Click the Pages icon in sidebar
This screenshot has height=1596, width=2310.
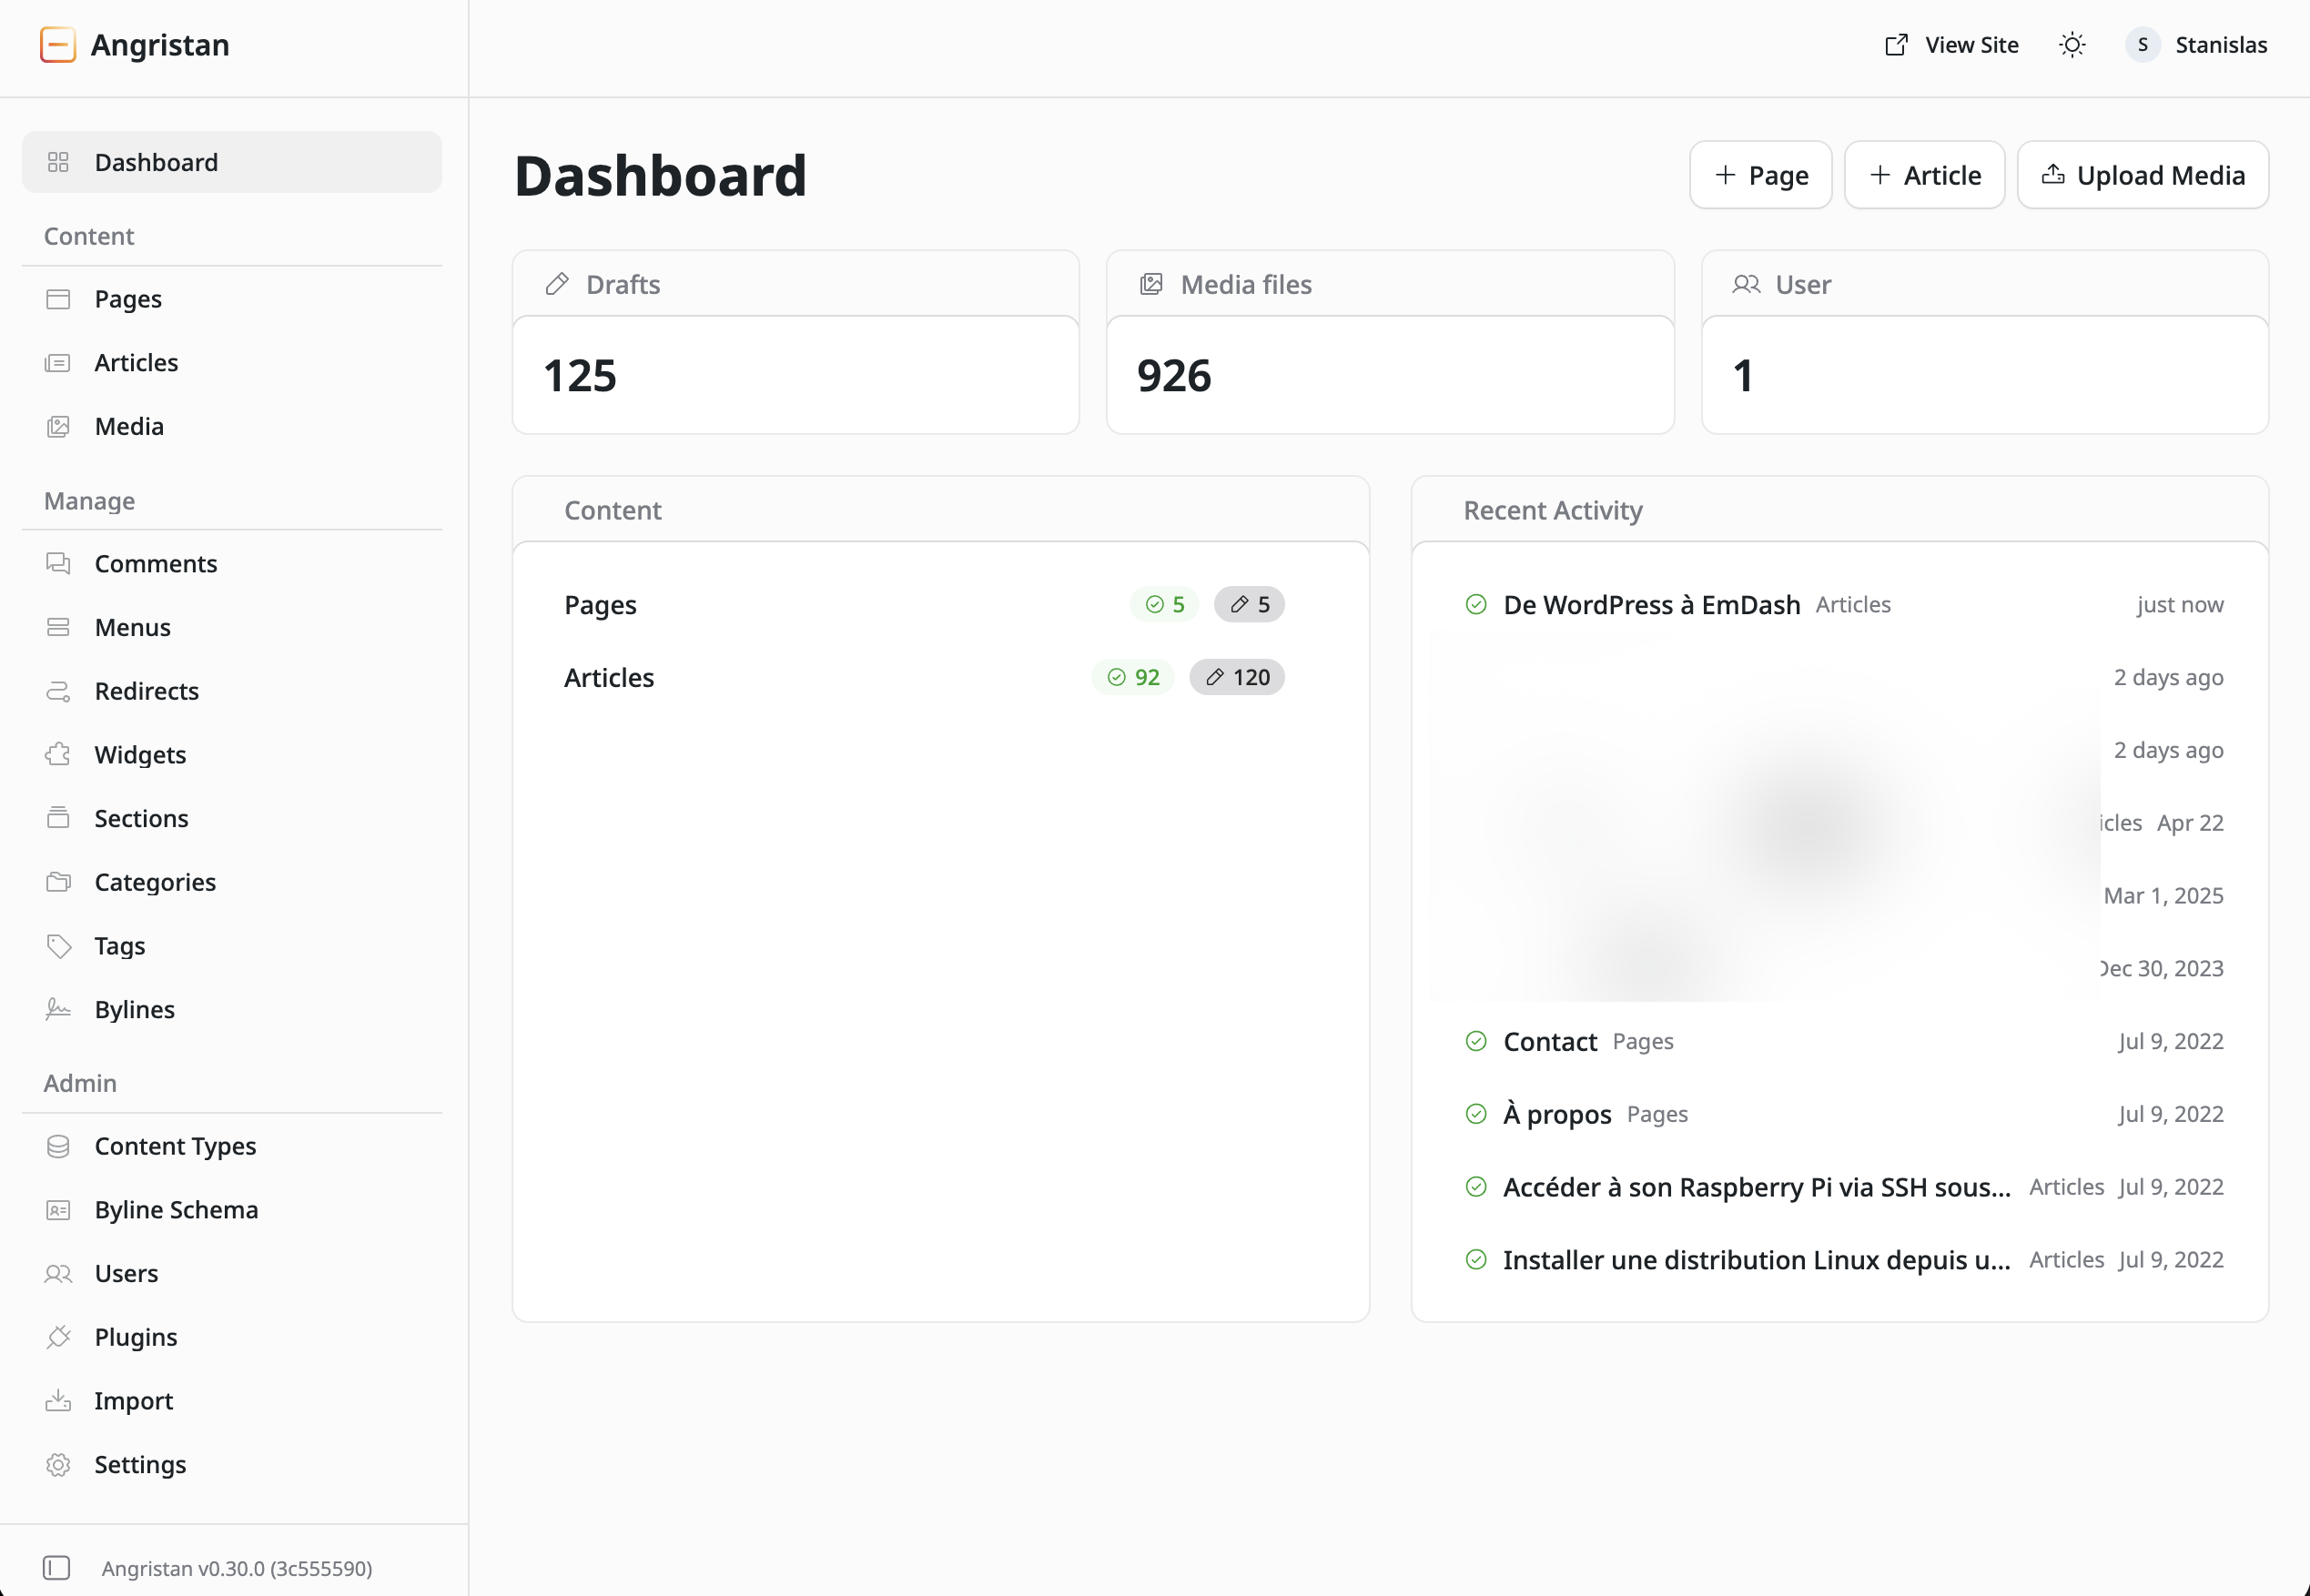click(58, 299)
